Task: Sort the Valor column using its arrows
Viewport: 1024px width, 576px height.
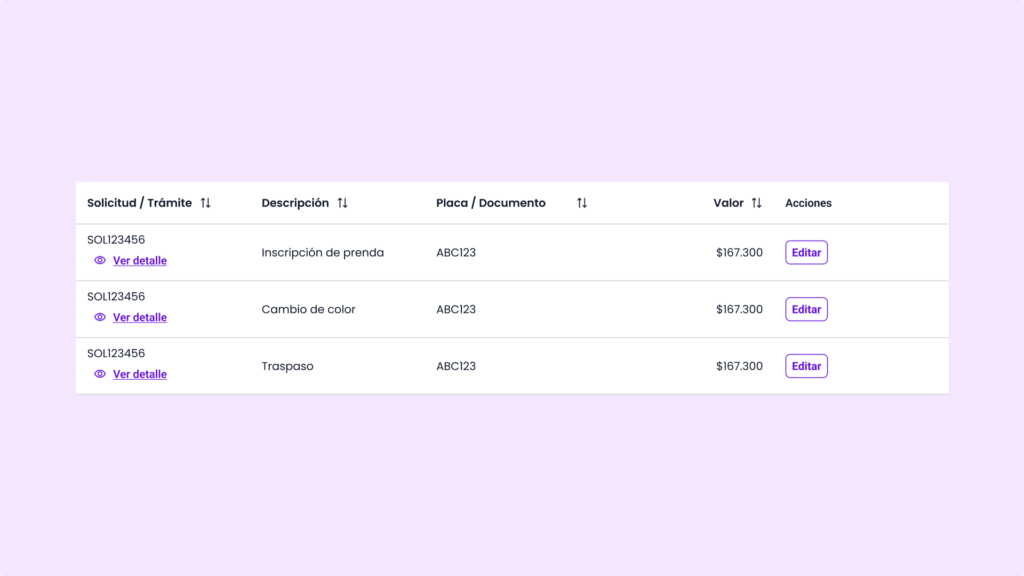Action: 756,203
